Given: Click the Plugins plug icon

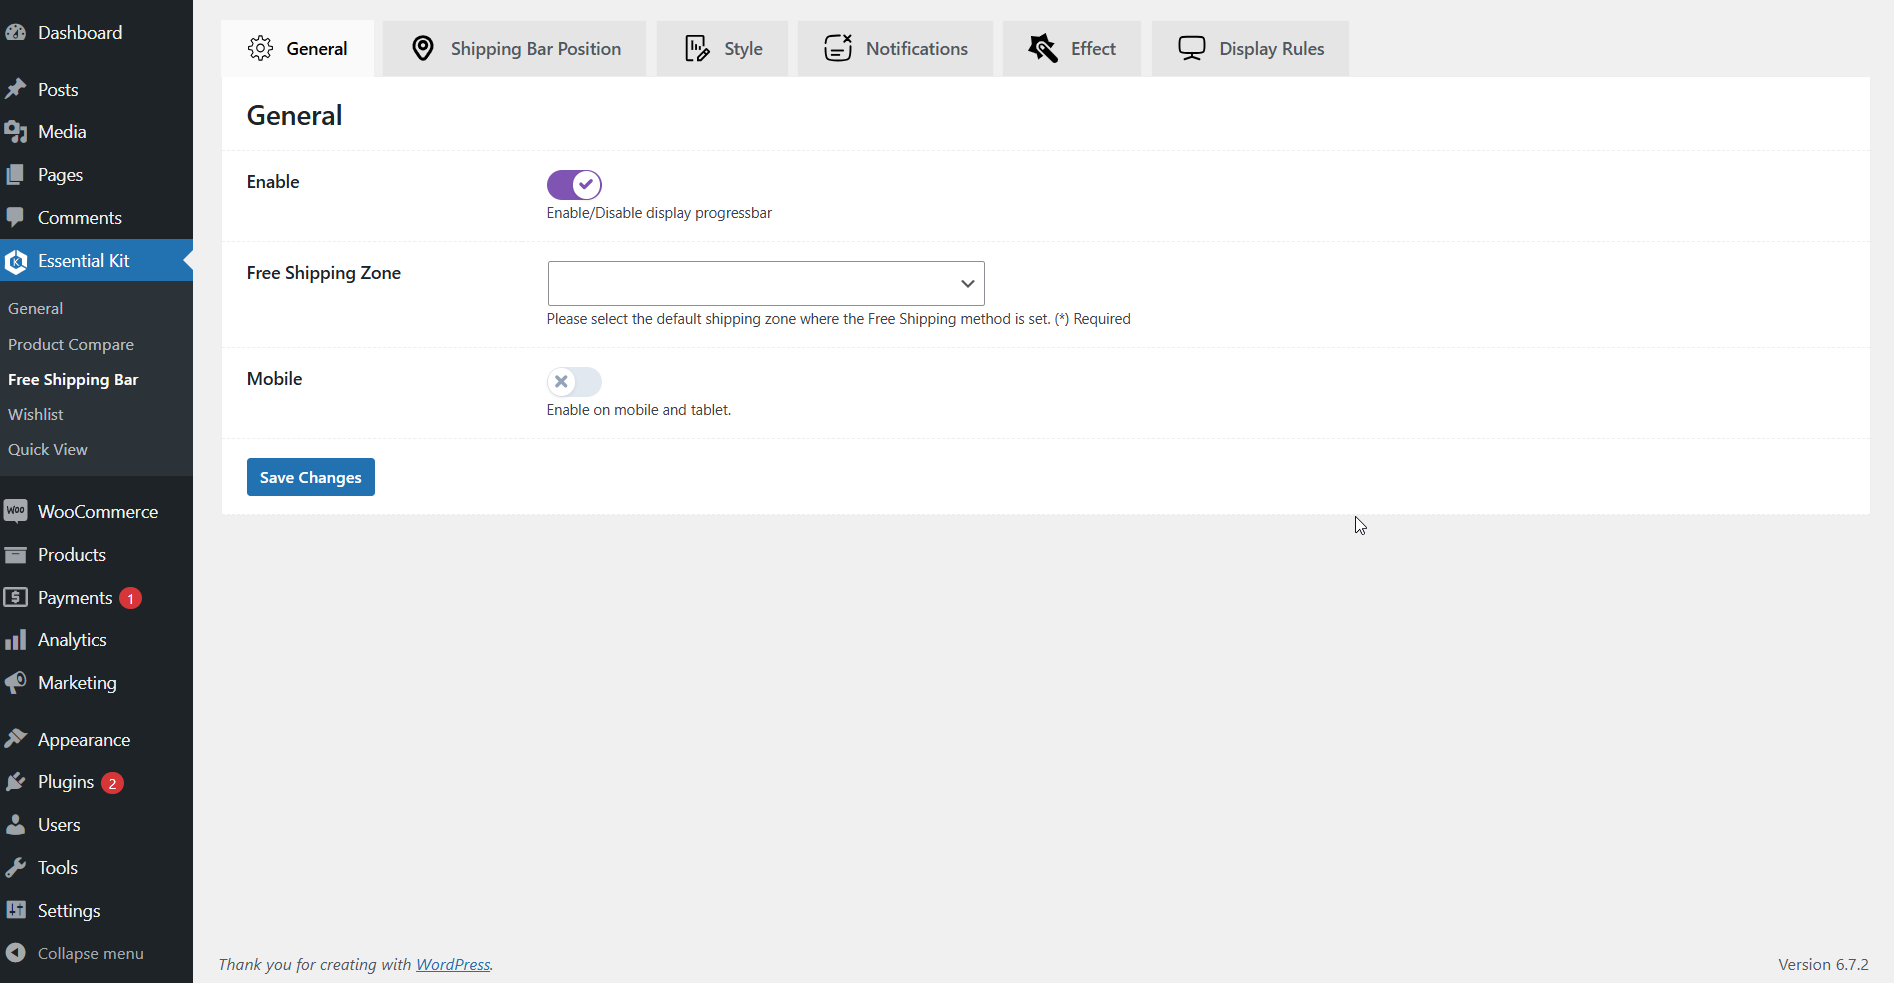Looking at the screenshot, I should point(16,782).
